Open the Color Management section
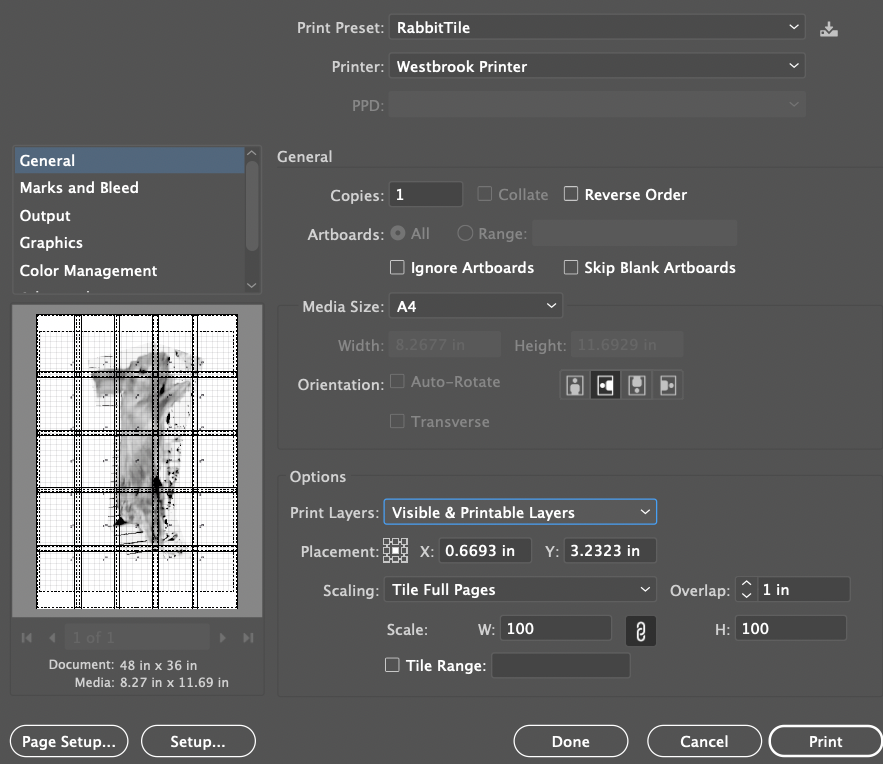 pyautogui.click(x=88, y=271)
